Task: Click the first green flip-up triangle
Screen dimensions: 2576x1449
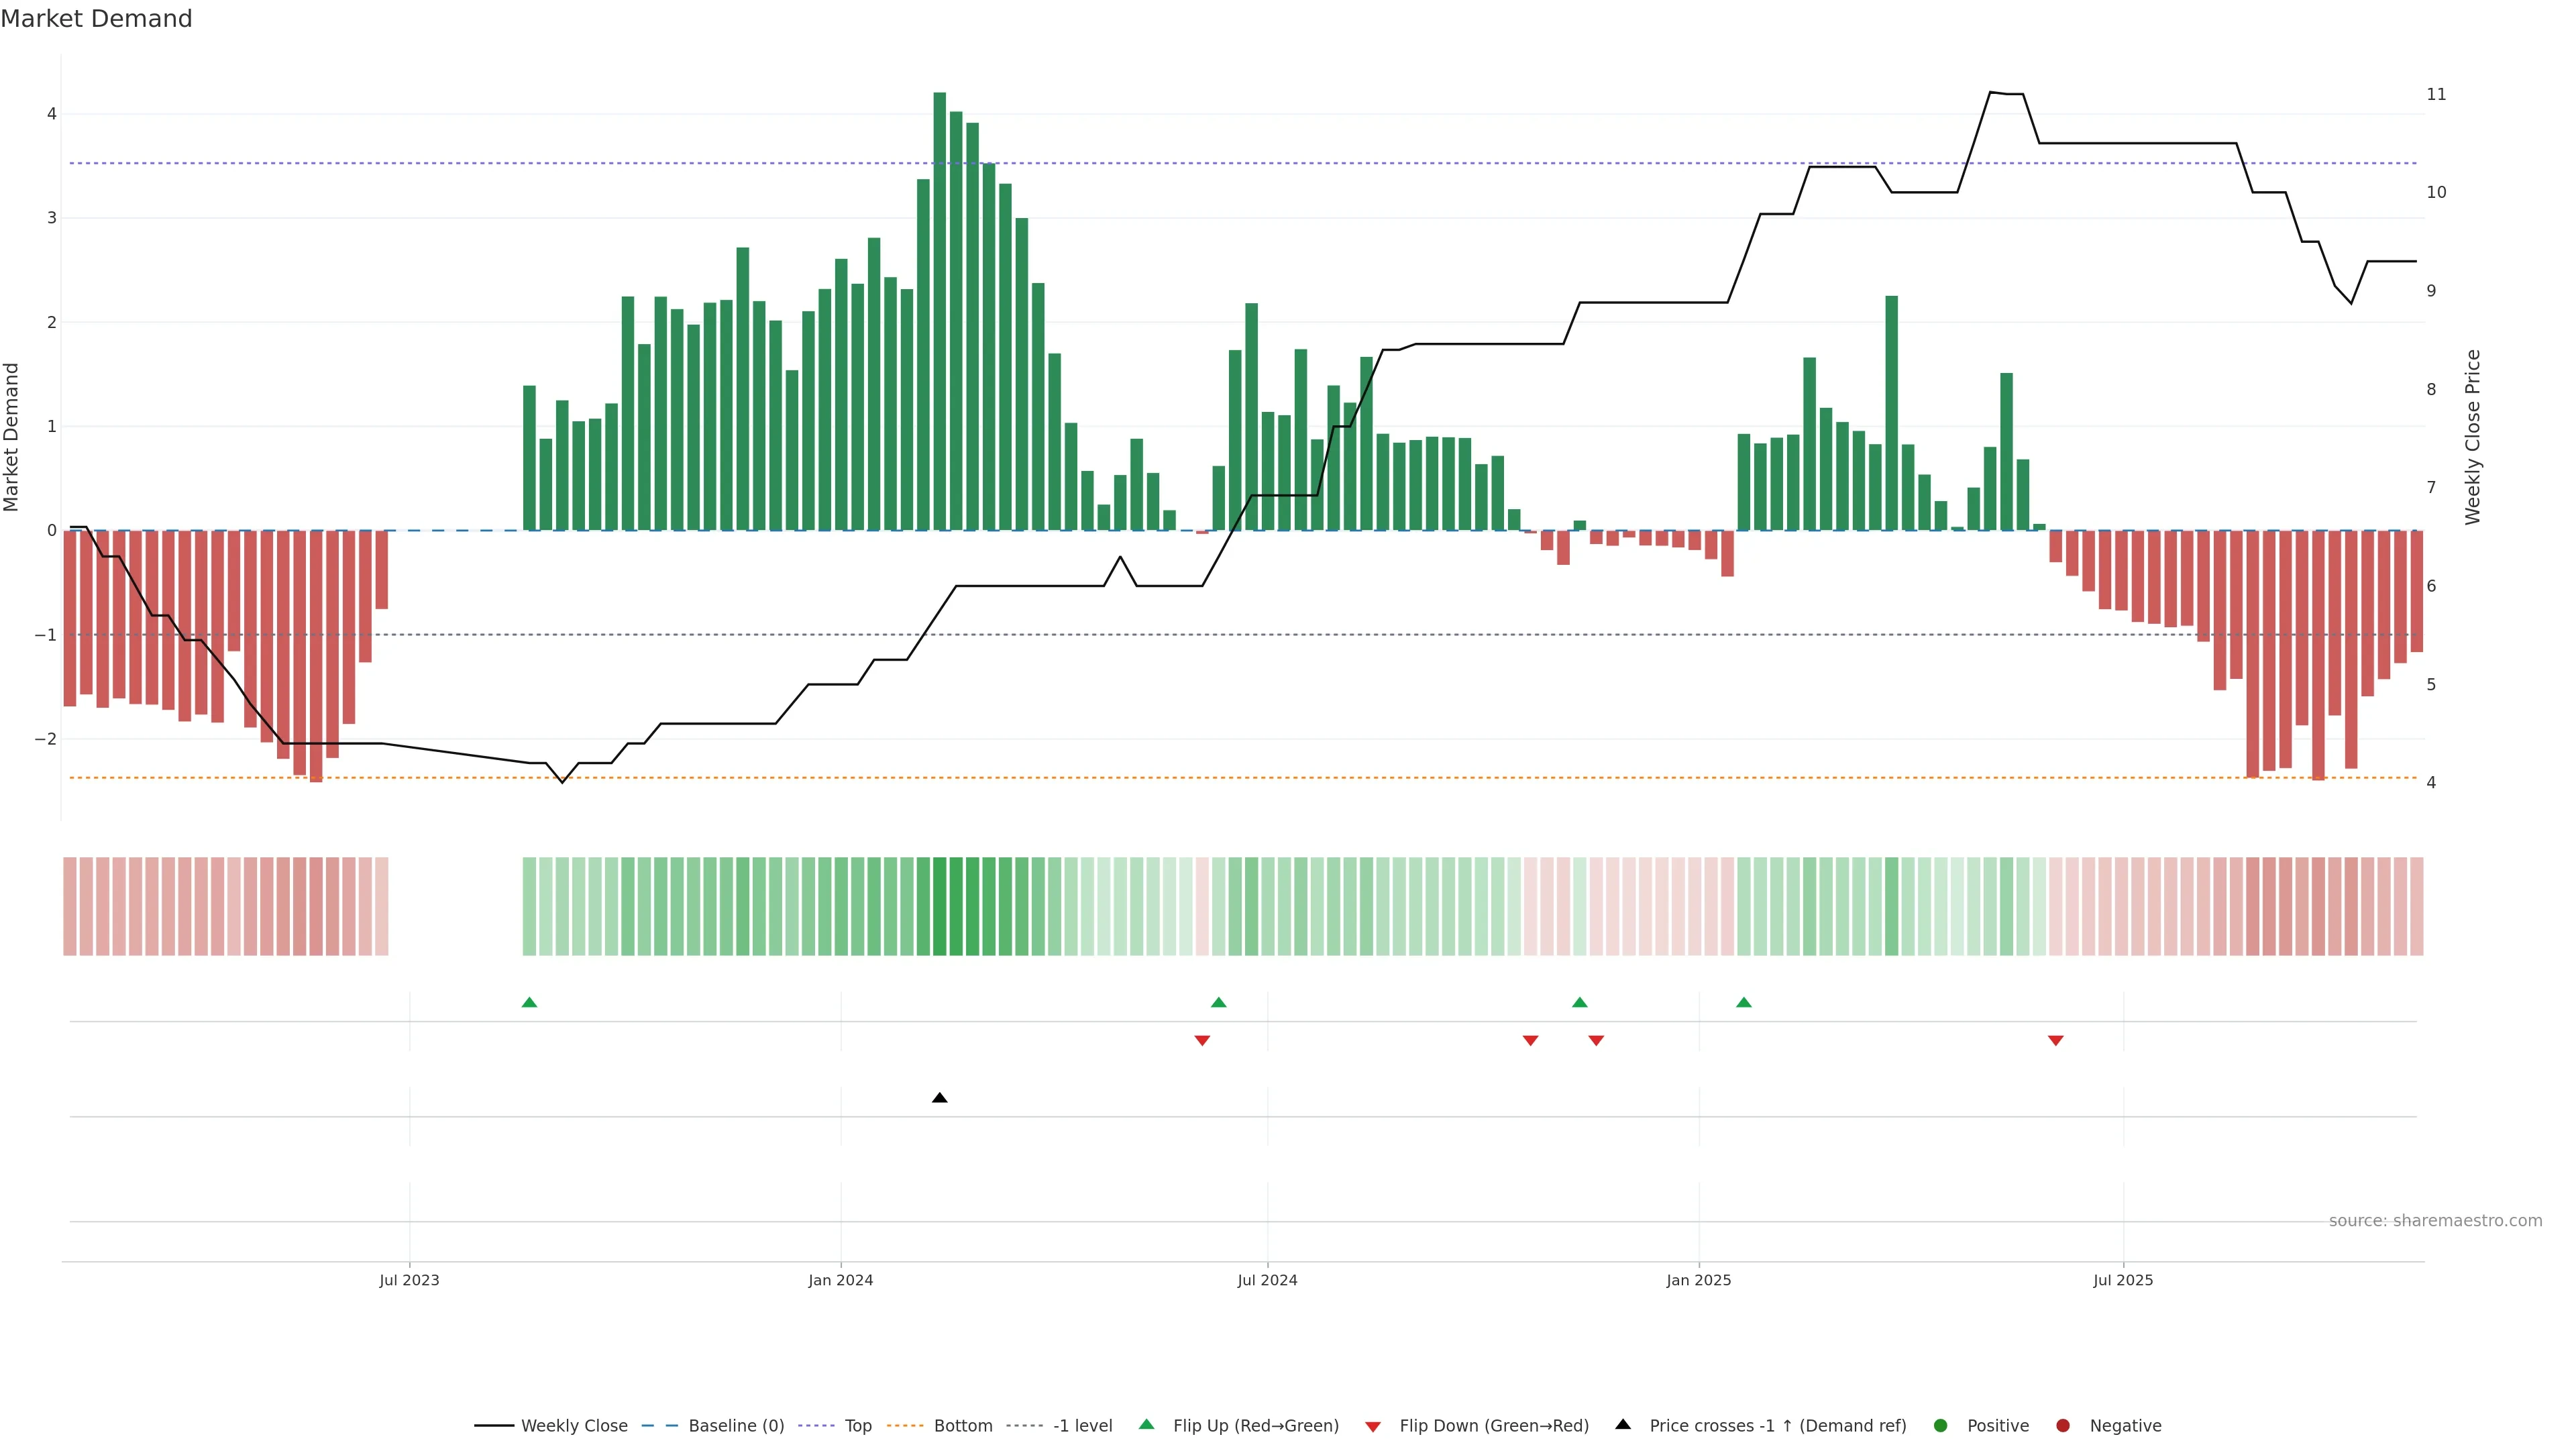Action: (529, 1002)
